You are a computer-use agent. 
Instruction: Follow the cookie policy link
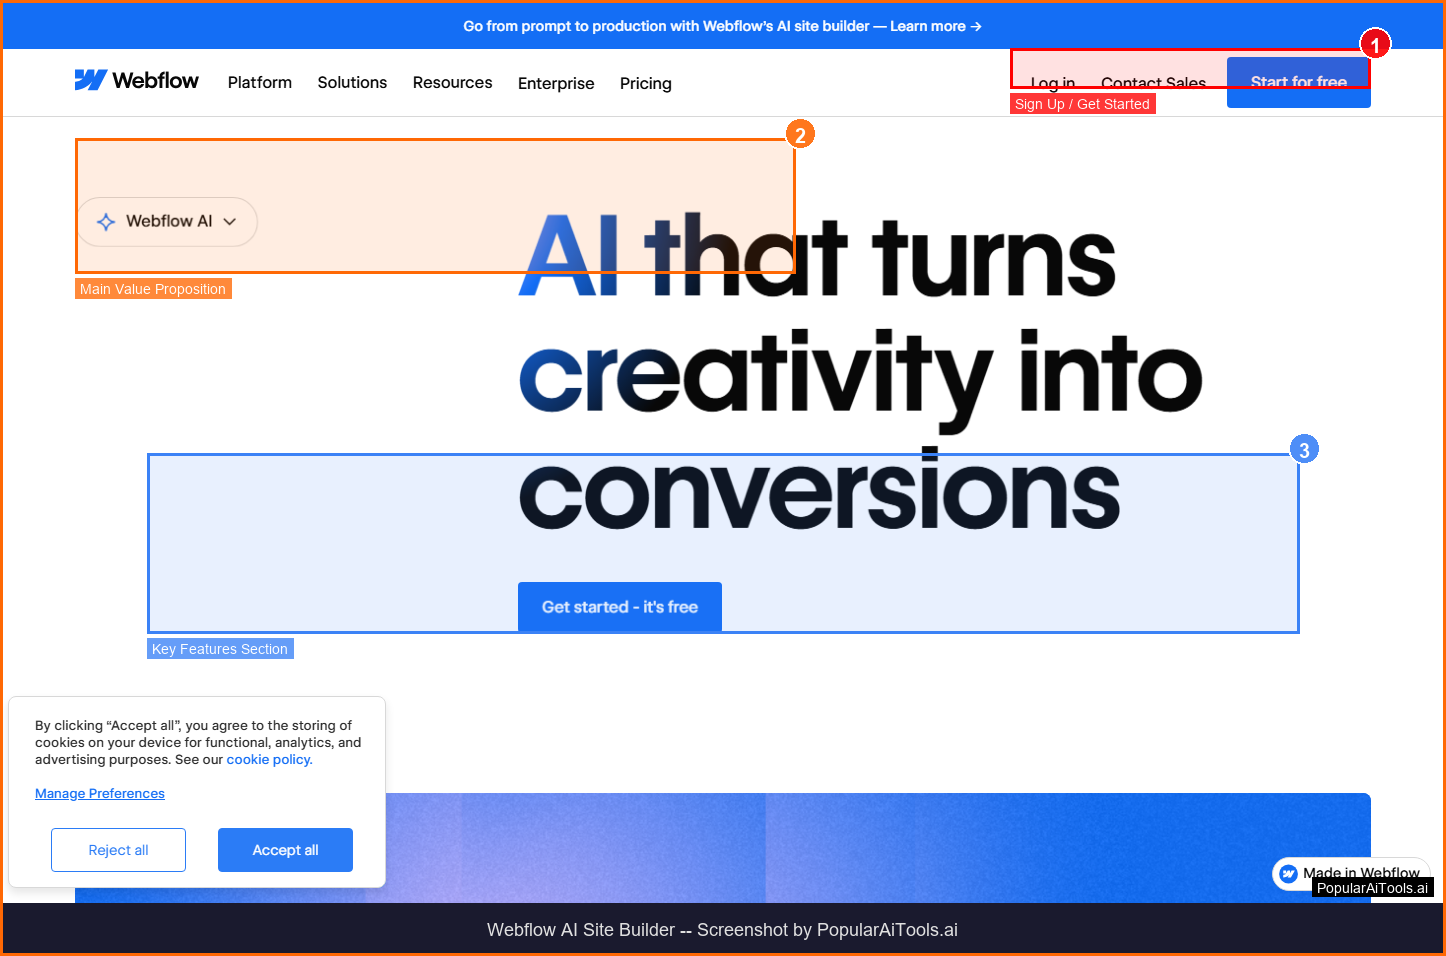pyautogui.click(x=269, y=760)
